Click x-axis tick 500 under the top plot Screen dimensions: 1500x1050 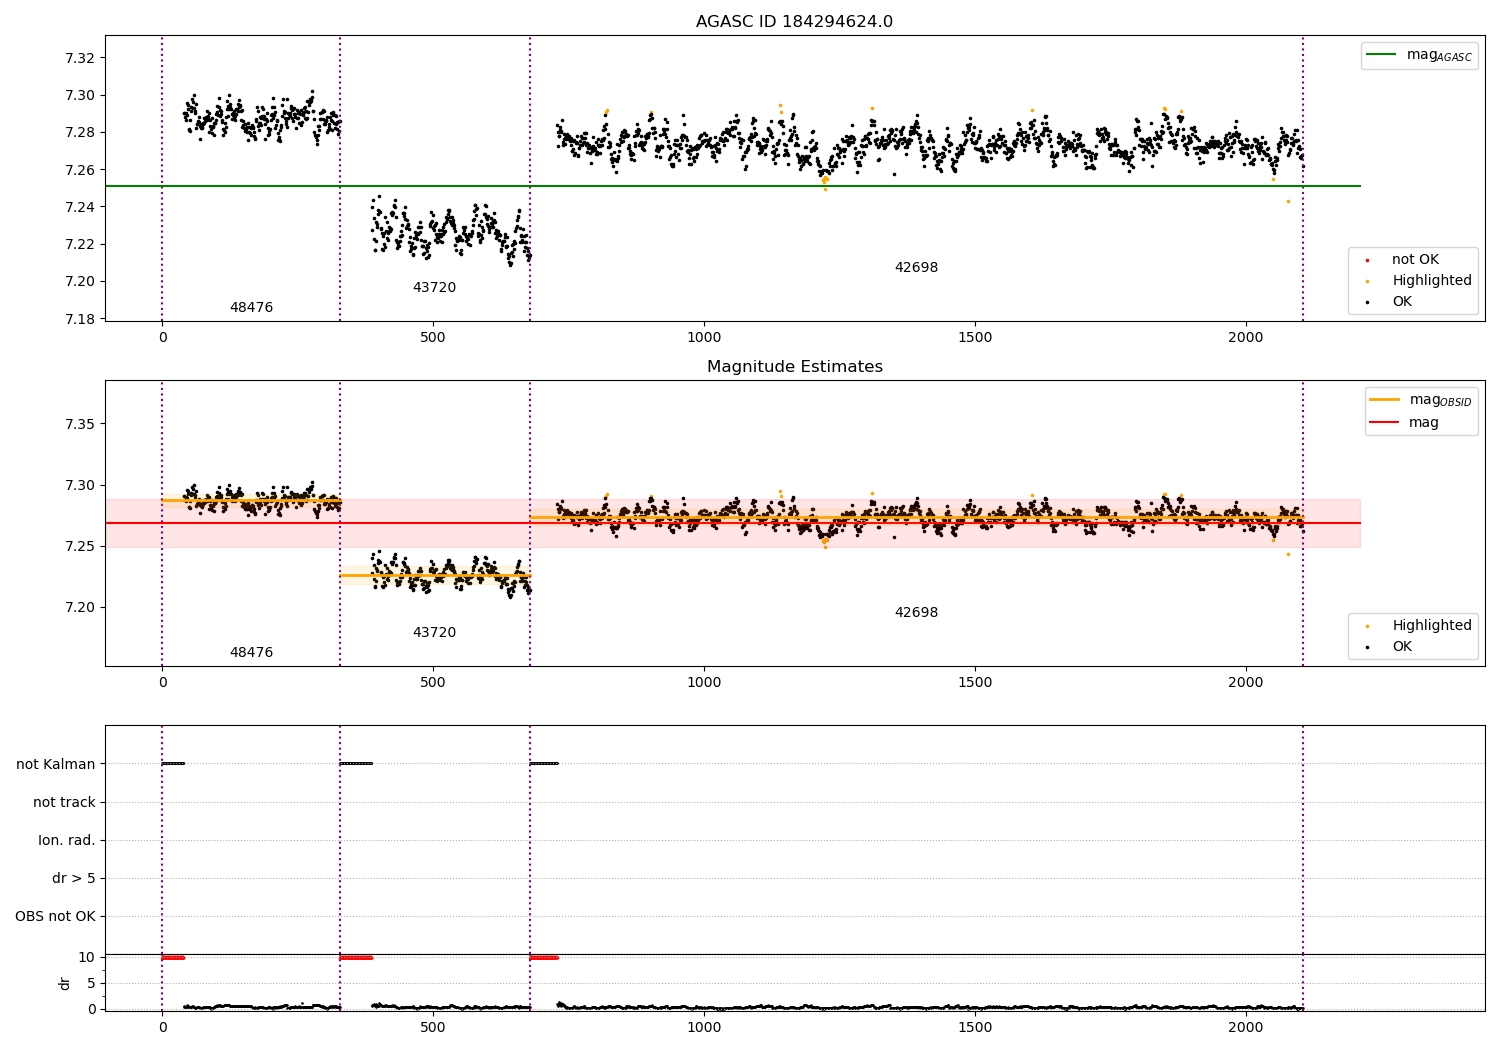pyautogui.click(x=433, y=338)
